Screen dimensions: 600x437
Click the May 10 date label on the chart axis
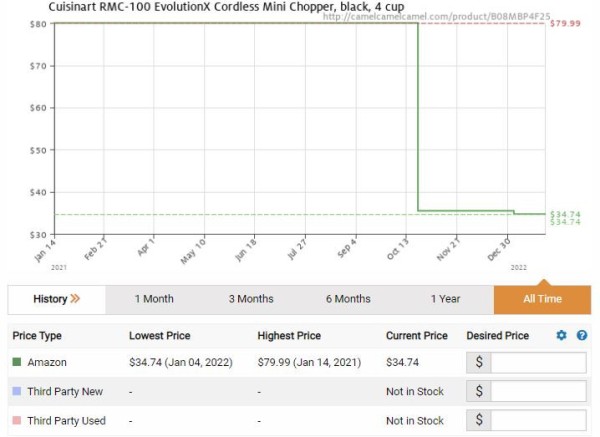[x=193, y=251]
